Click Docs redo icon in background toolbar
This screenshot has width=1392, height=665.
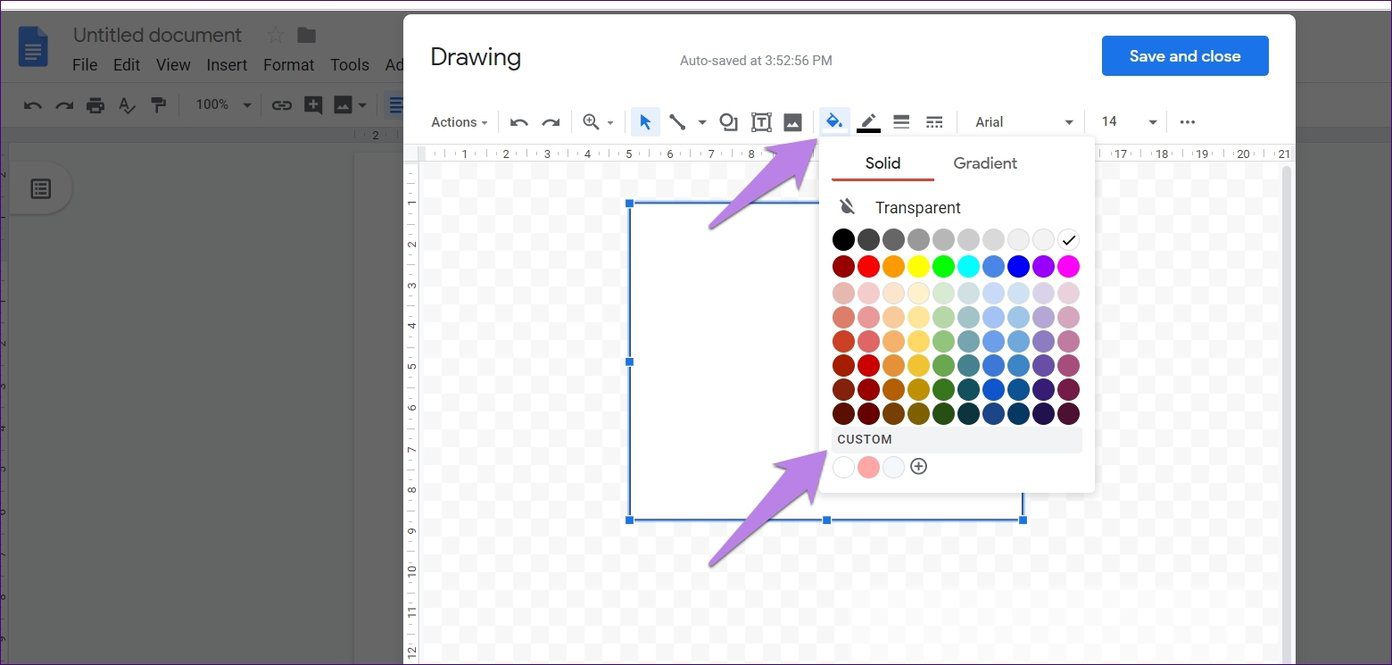(64, 104)
